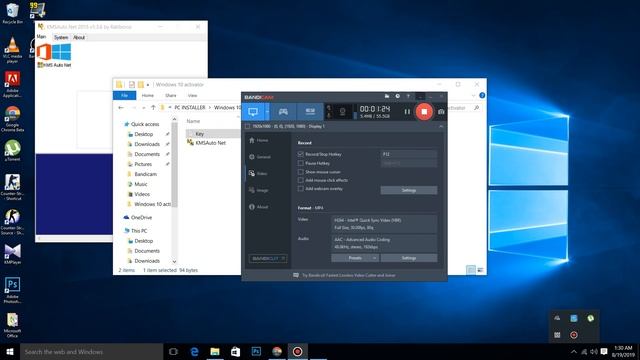Open View tab in File Explorer ribbon

click(192, 96)
